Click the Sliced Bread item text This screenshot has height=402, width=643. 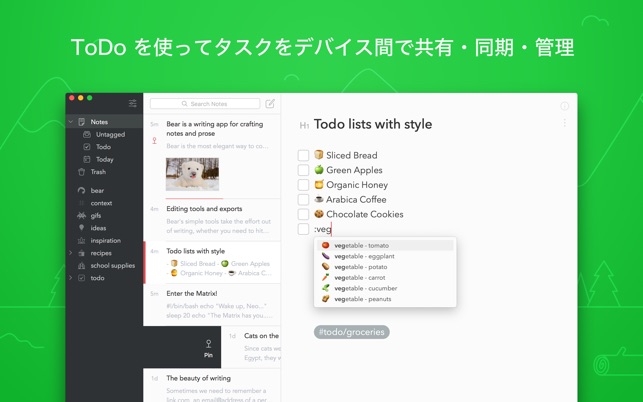point(351,155)
